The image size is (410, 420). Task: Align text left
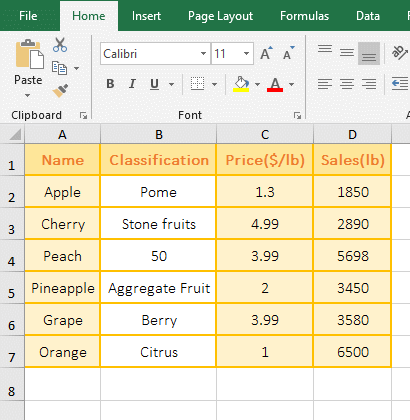coord(325,84)
